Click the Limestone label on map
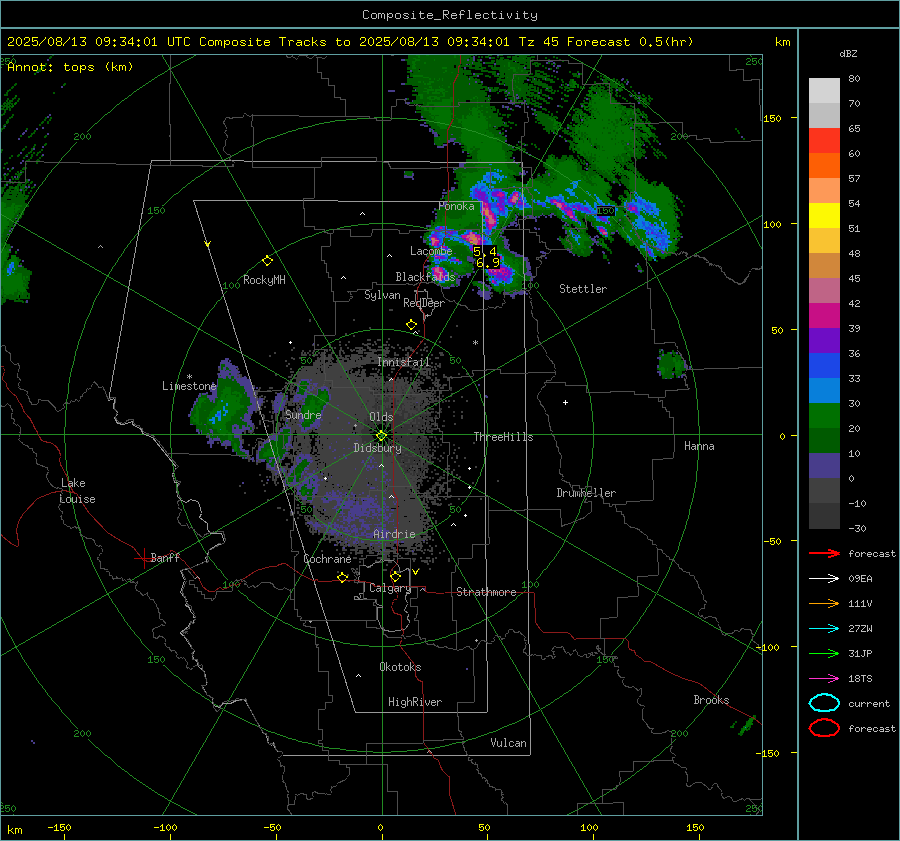Screen dimensions: 900x841 (x=189, y=386)
